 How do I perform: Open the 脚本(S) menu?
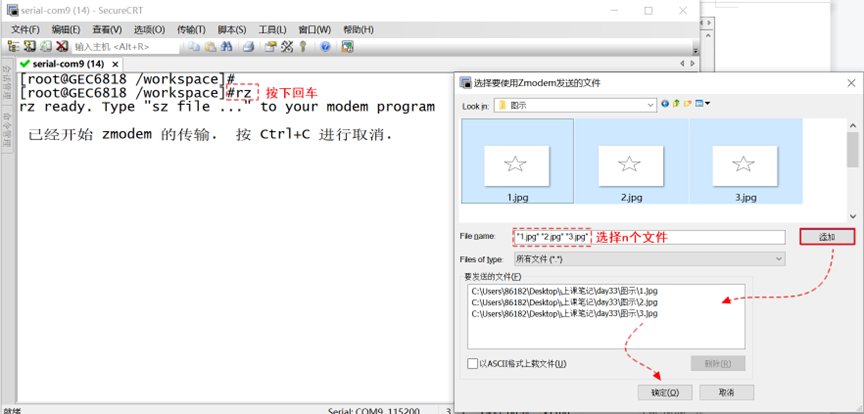tap(231, 29)
